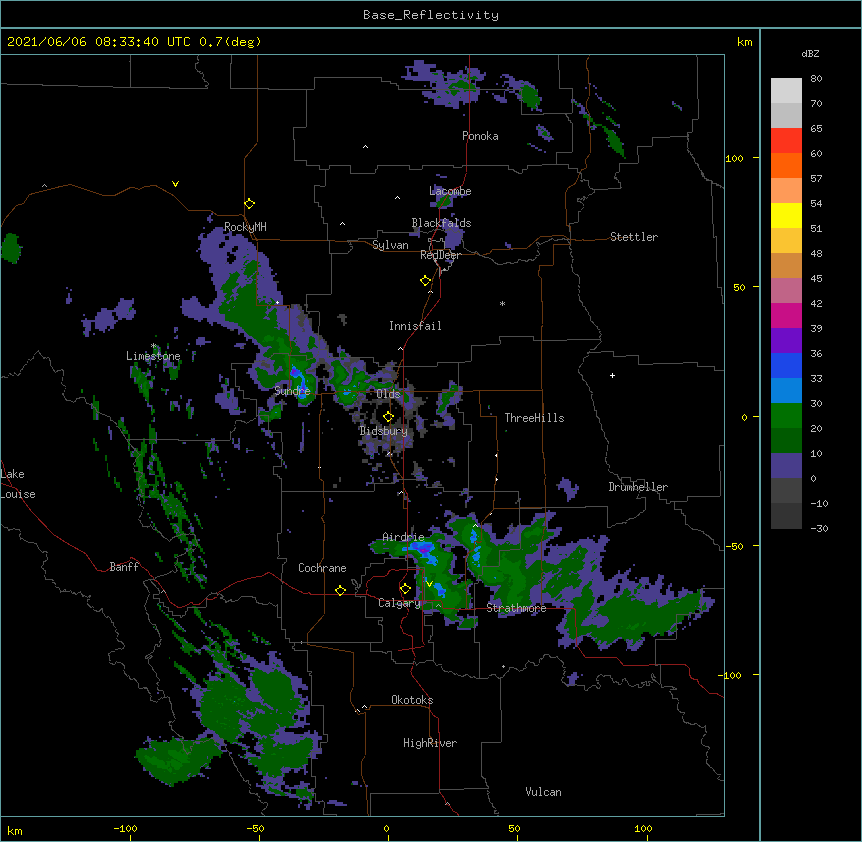Viewport: 862px width, 842px height.
Task: Click the Lake Louise label
Action: point(18,484)
